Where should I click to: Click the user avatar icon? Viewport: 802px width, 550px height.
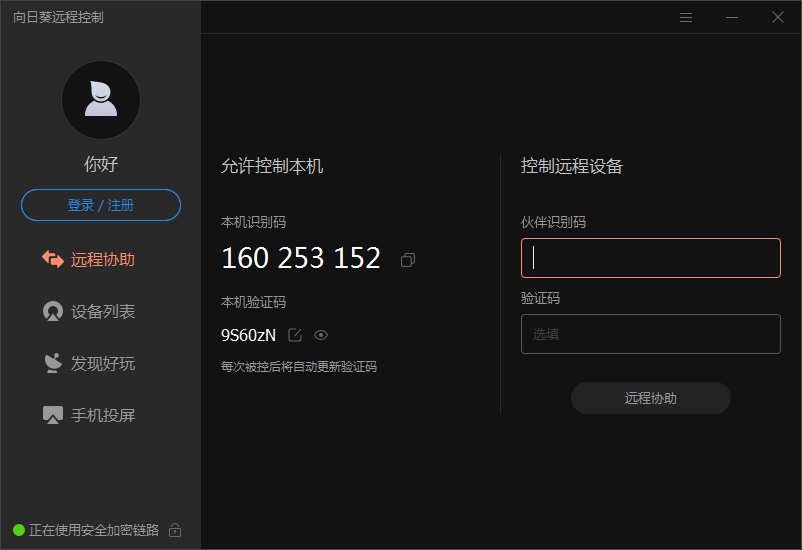(x=101, y=100)
